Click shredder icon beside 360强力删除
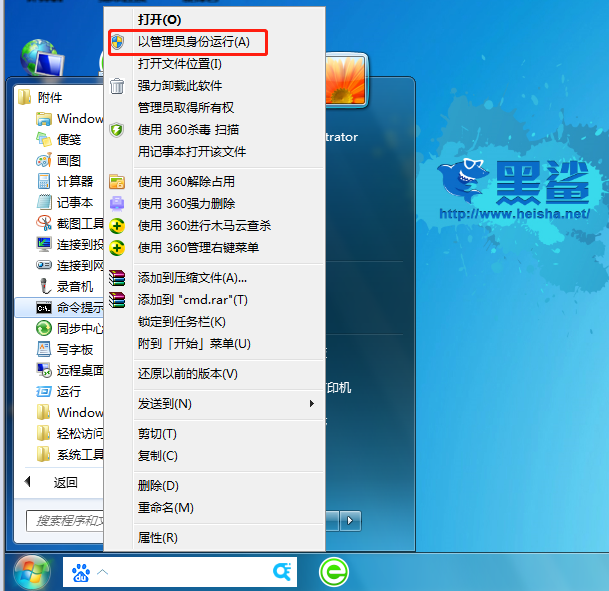Screen dimensions: 609x591 click(x=117, y=204)
